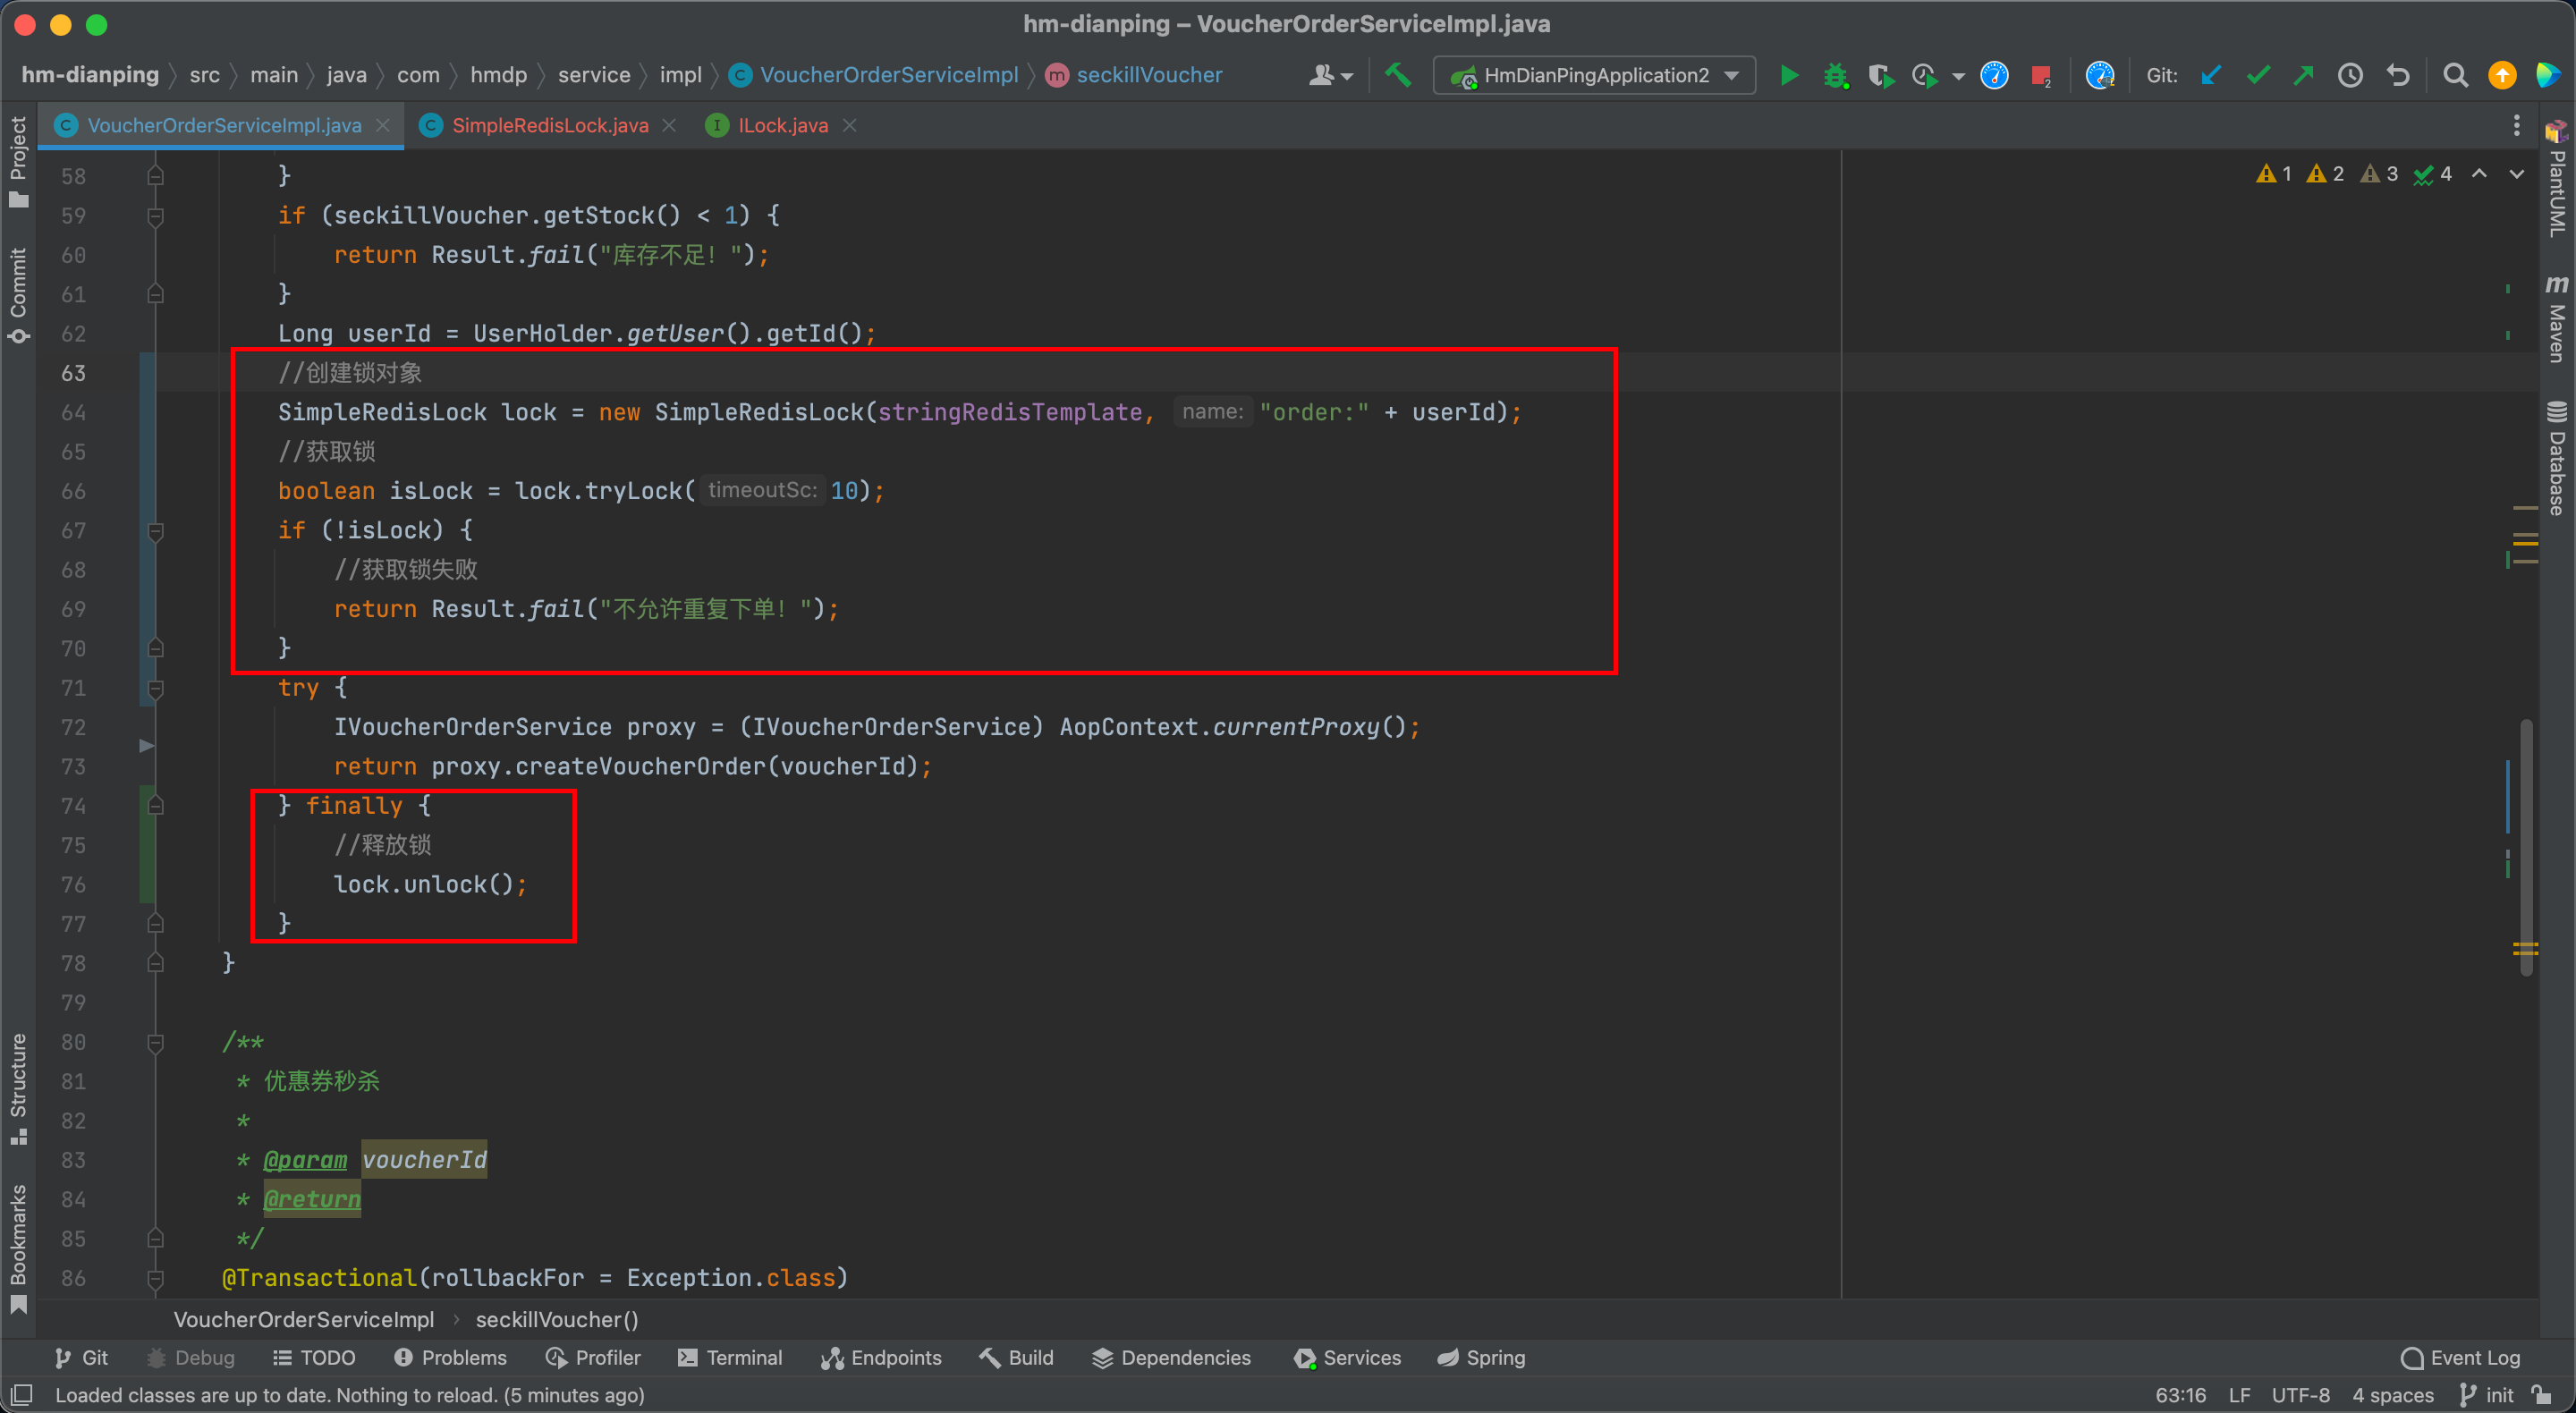Collapse the if block at line 67
This screenshot has height=1413, width=2576.
[155, 531]
